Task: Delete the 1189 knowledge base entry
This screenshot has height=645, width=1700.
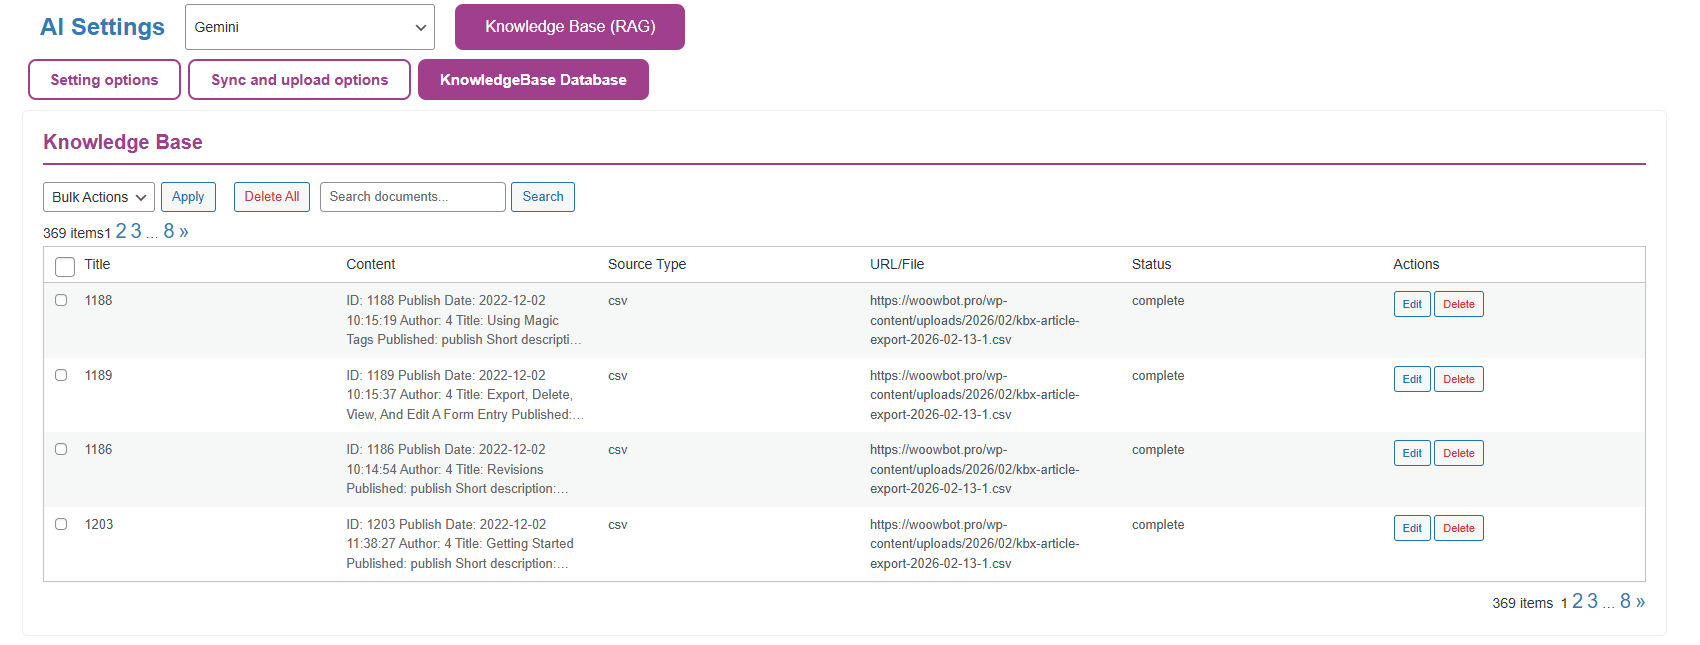Action: tap(1458, 379)
